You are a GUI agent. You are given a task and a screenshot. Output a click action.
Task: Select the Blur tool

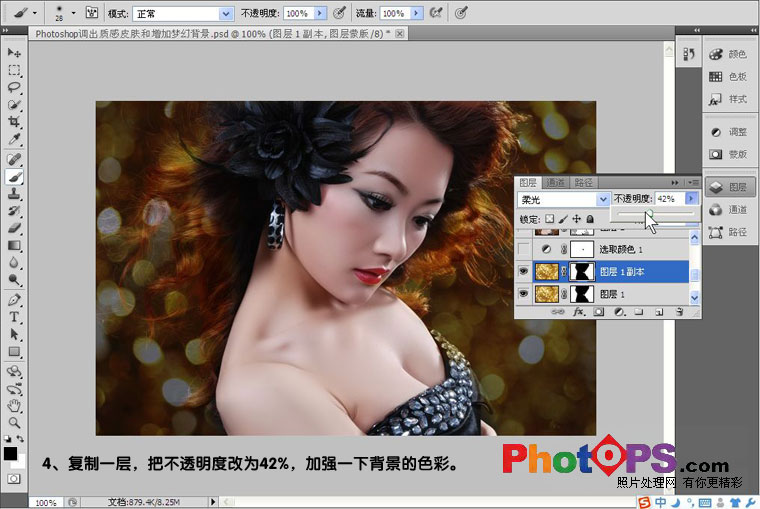pos(14,262)
